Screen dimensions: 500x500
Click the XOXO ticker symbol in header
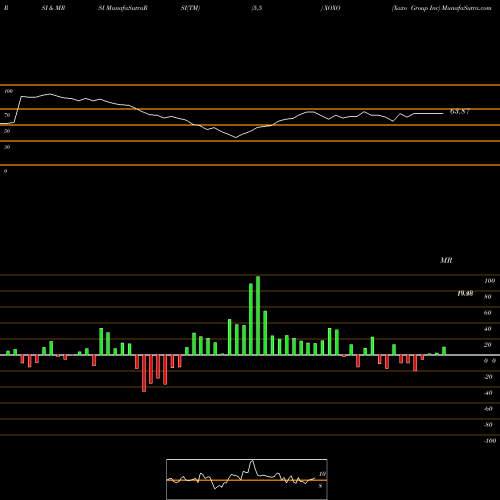331,8
